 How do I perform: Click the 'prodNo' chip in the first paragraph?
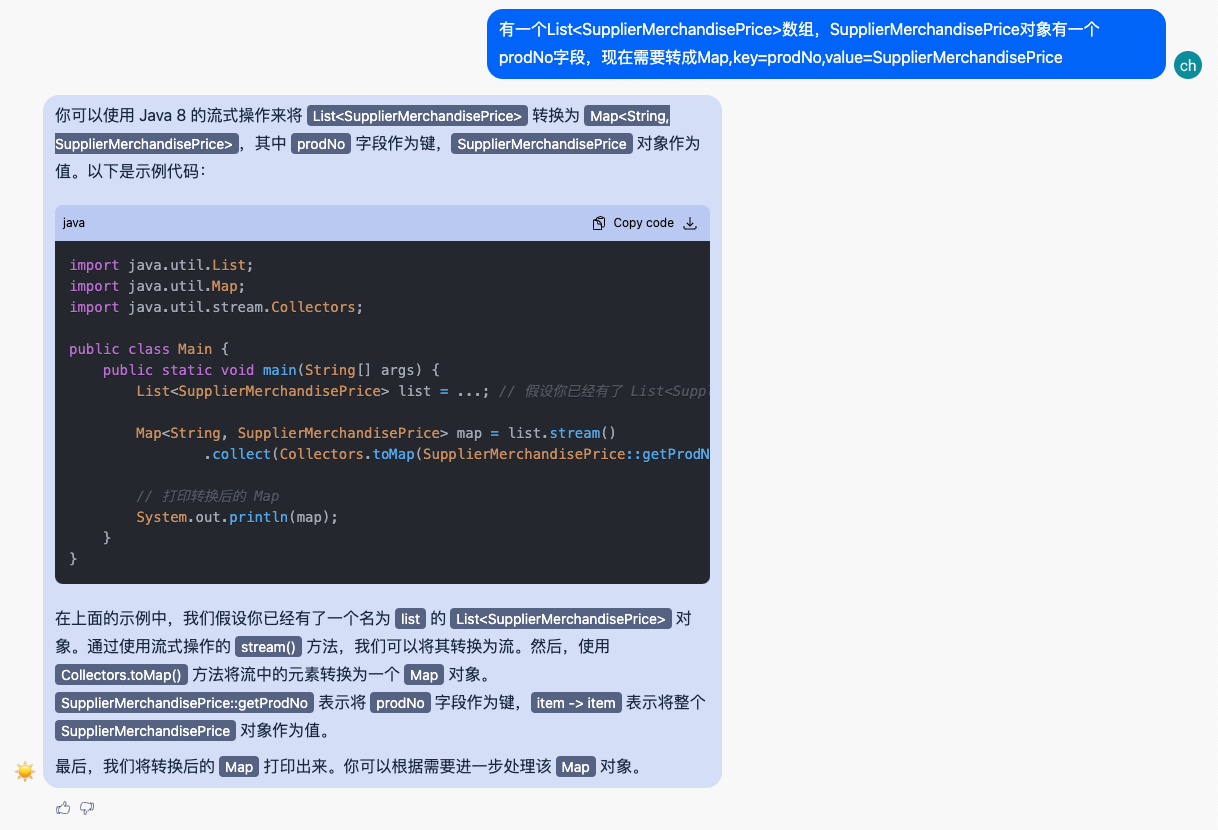tap(321, 144)
